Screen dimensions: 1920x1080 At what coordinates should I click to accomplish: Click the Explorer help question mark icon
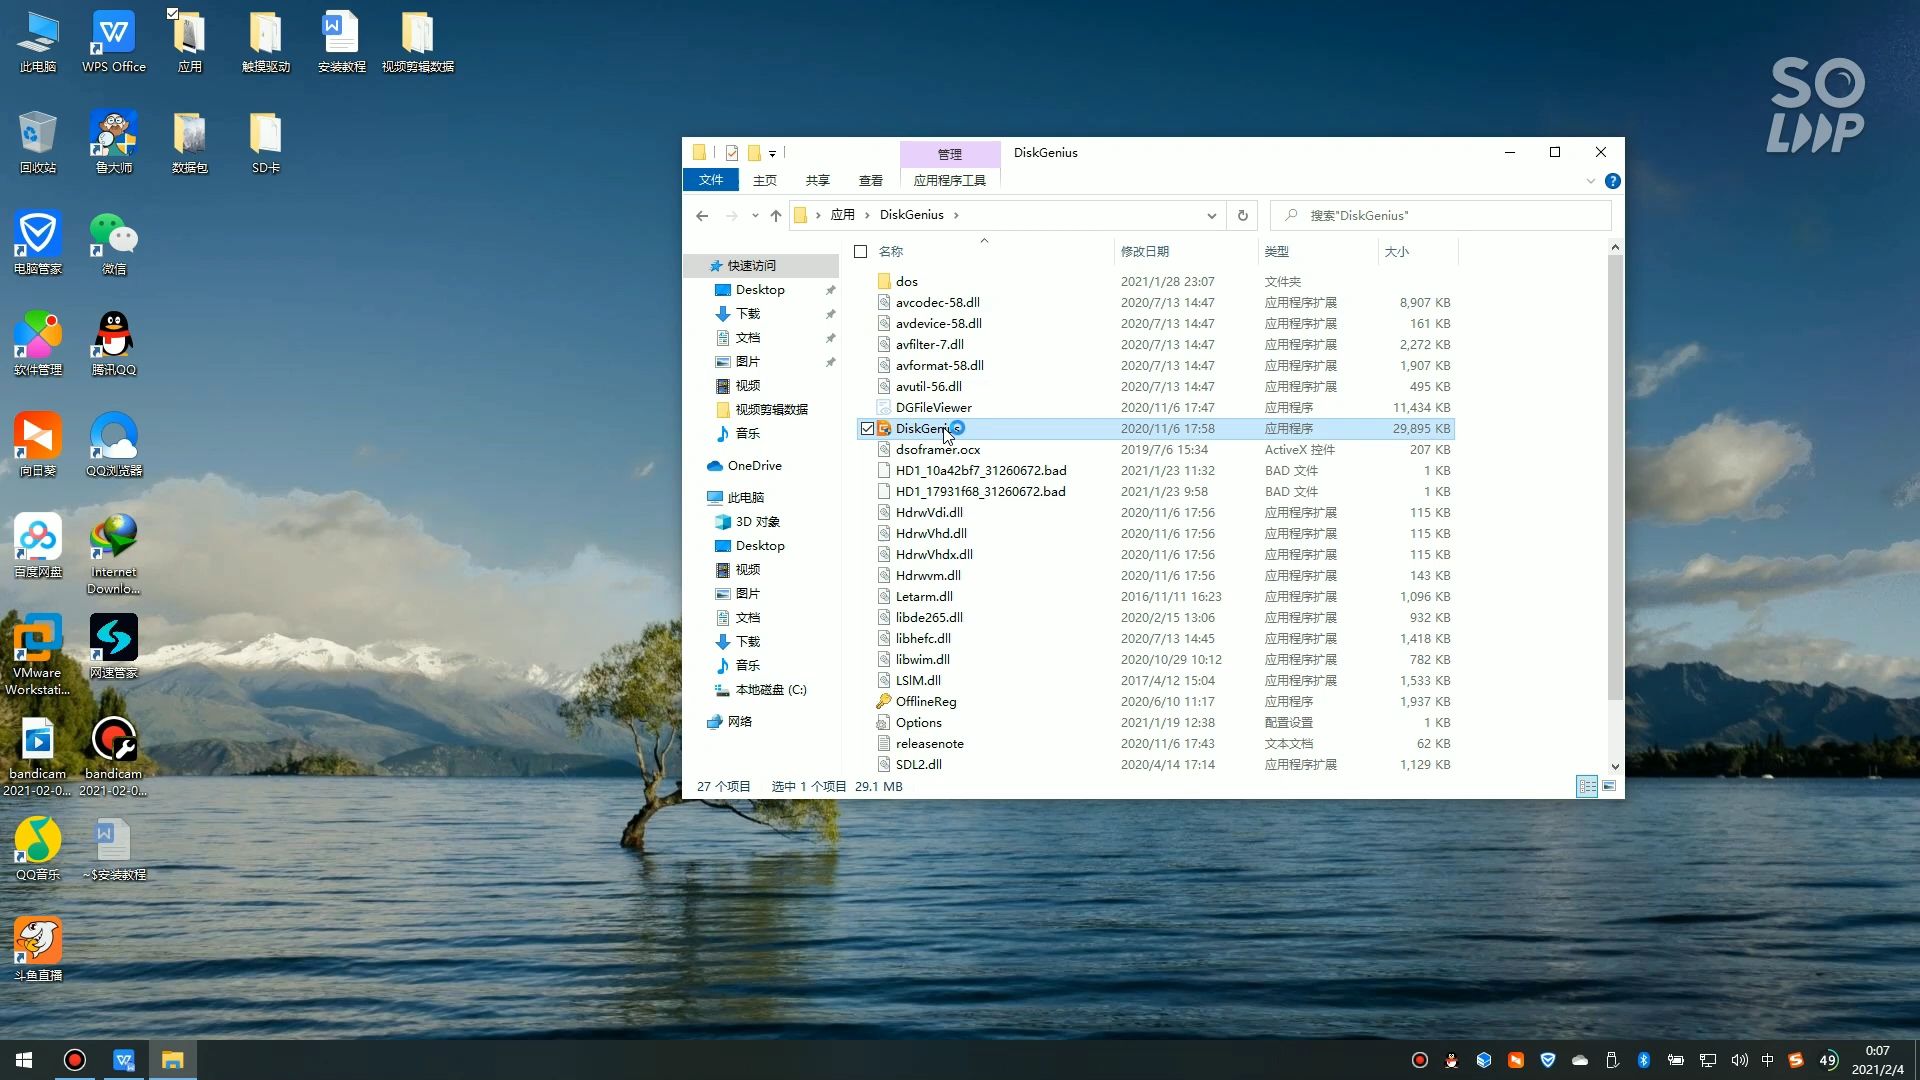1612,181
